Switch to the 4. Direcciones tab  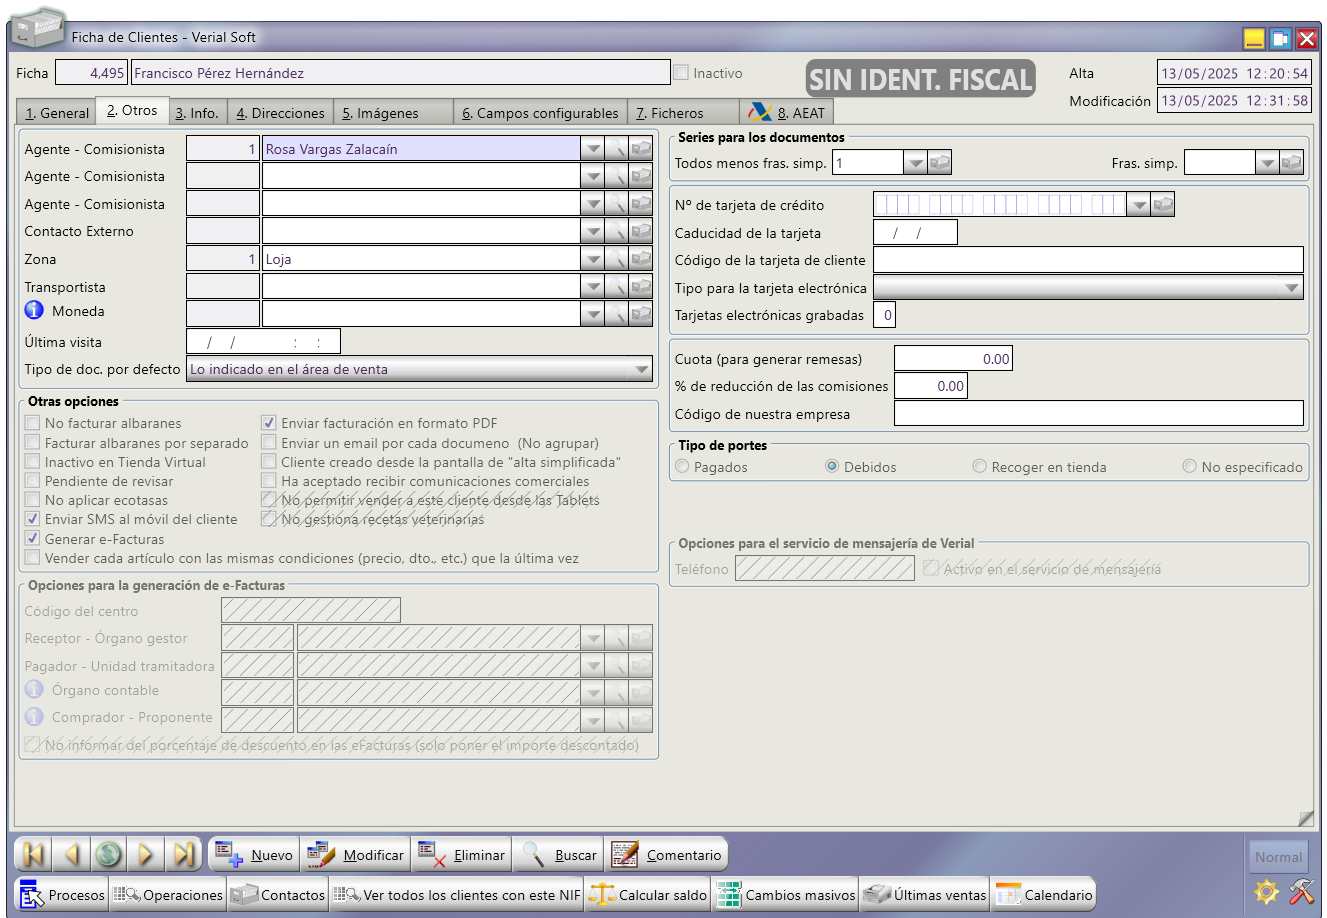tap(280, 113)
